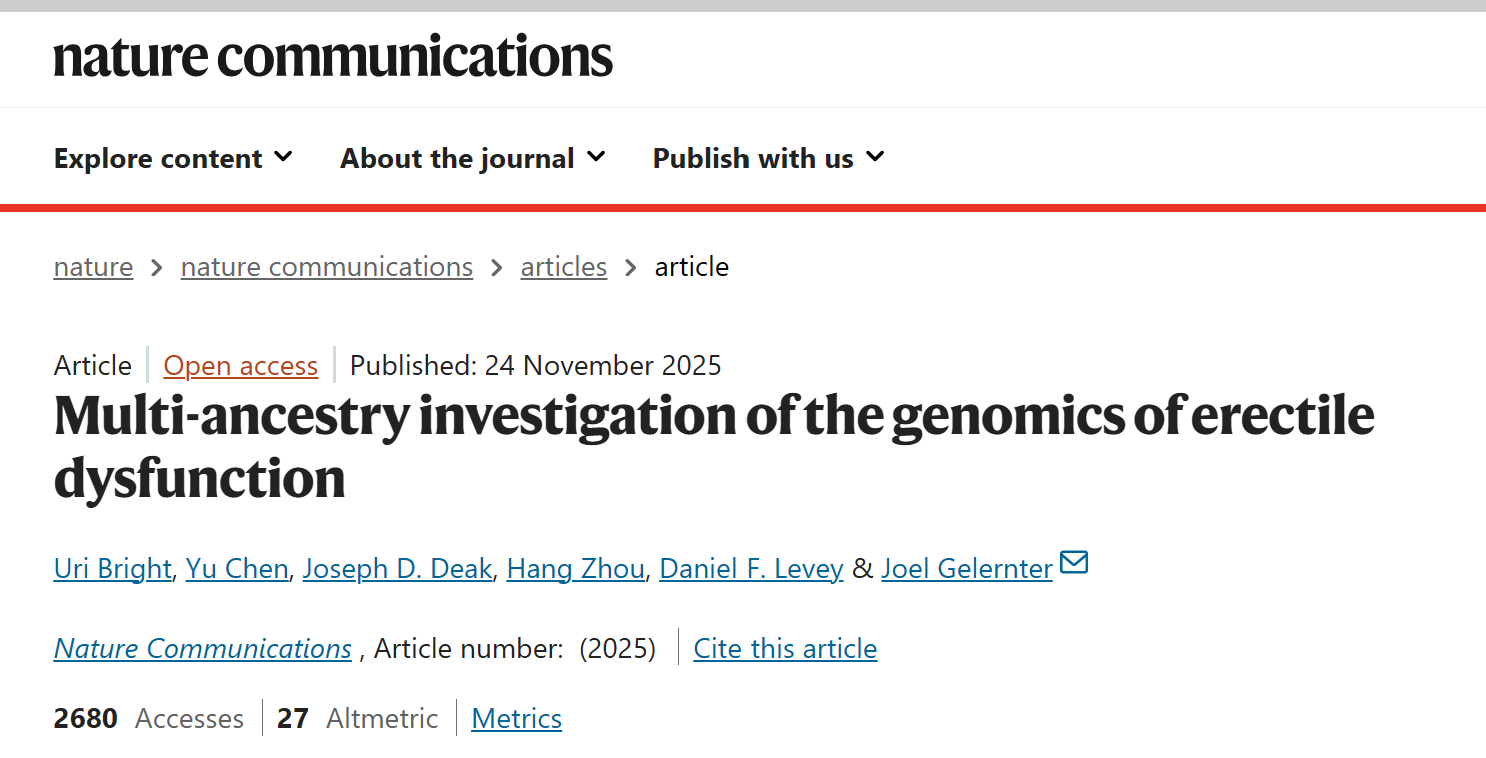Navigate to articles breadcrumb
Screen dimensions: 1486x758
tap(564, 267)
